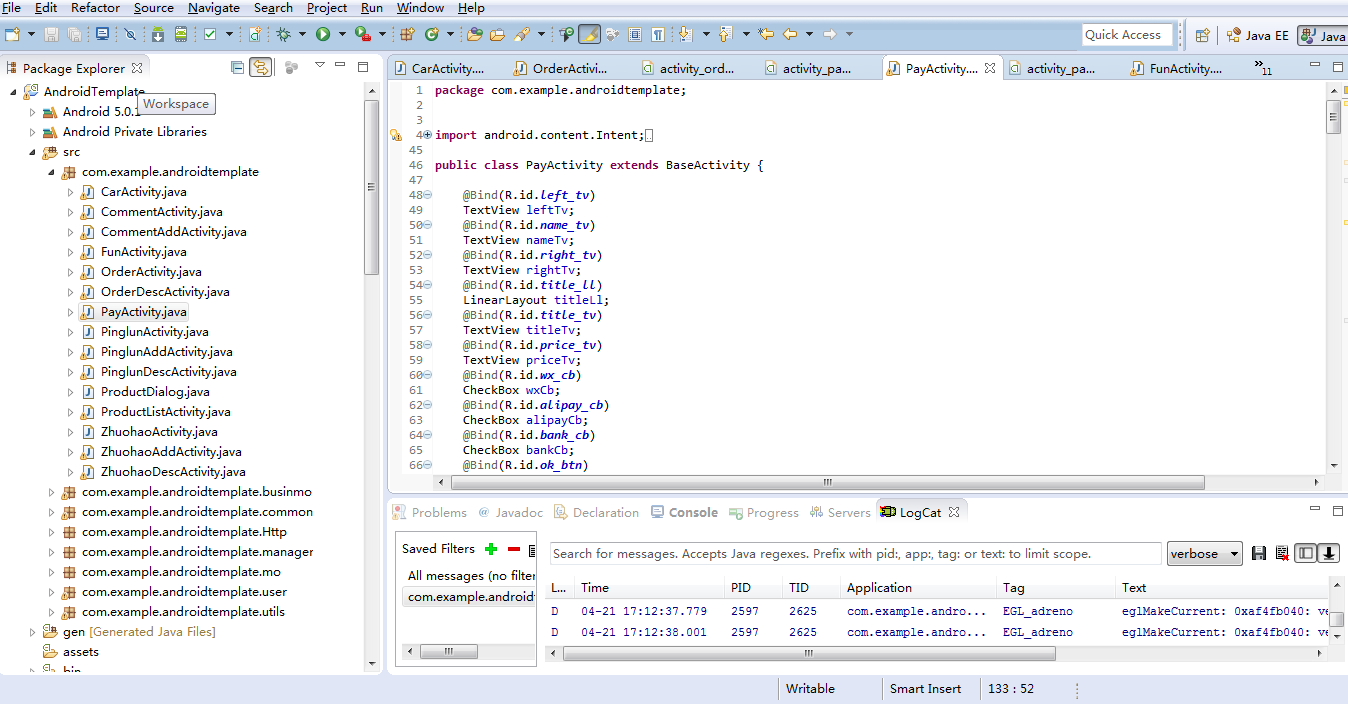Delete the selected LogCat filter with red minus
The height and width of the screenshot is (704, 1348).
tap(513, 549)
